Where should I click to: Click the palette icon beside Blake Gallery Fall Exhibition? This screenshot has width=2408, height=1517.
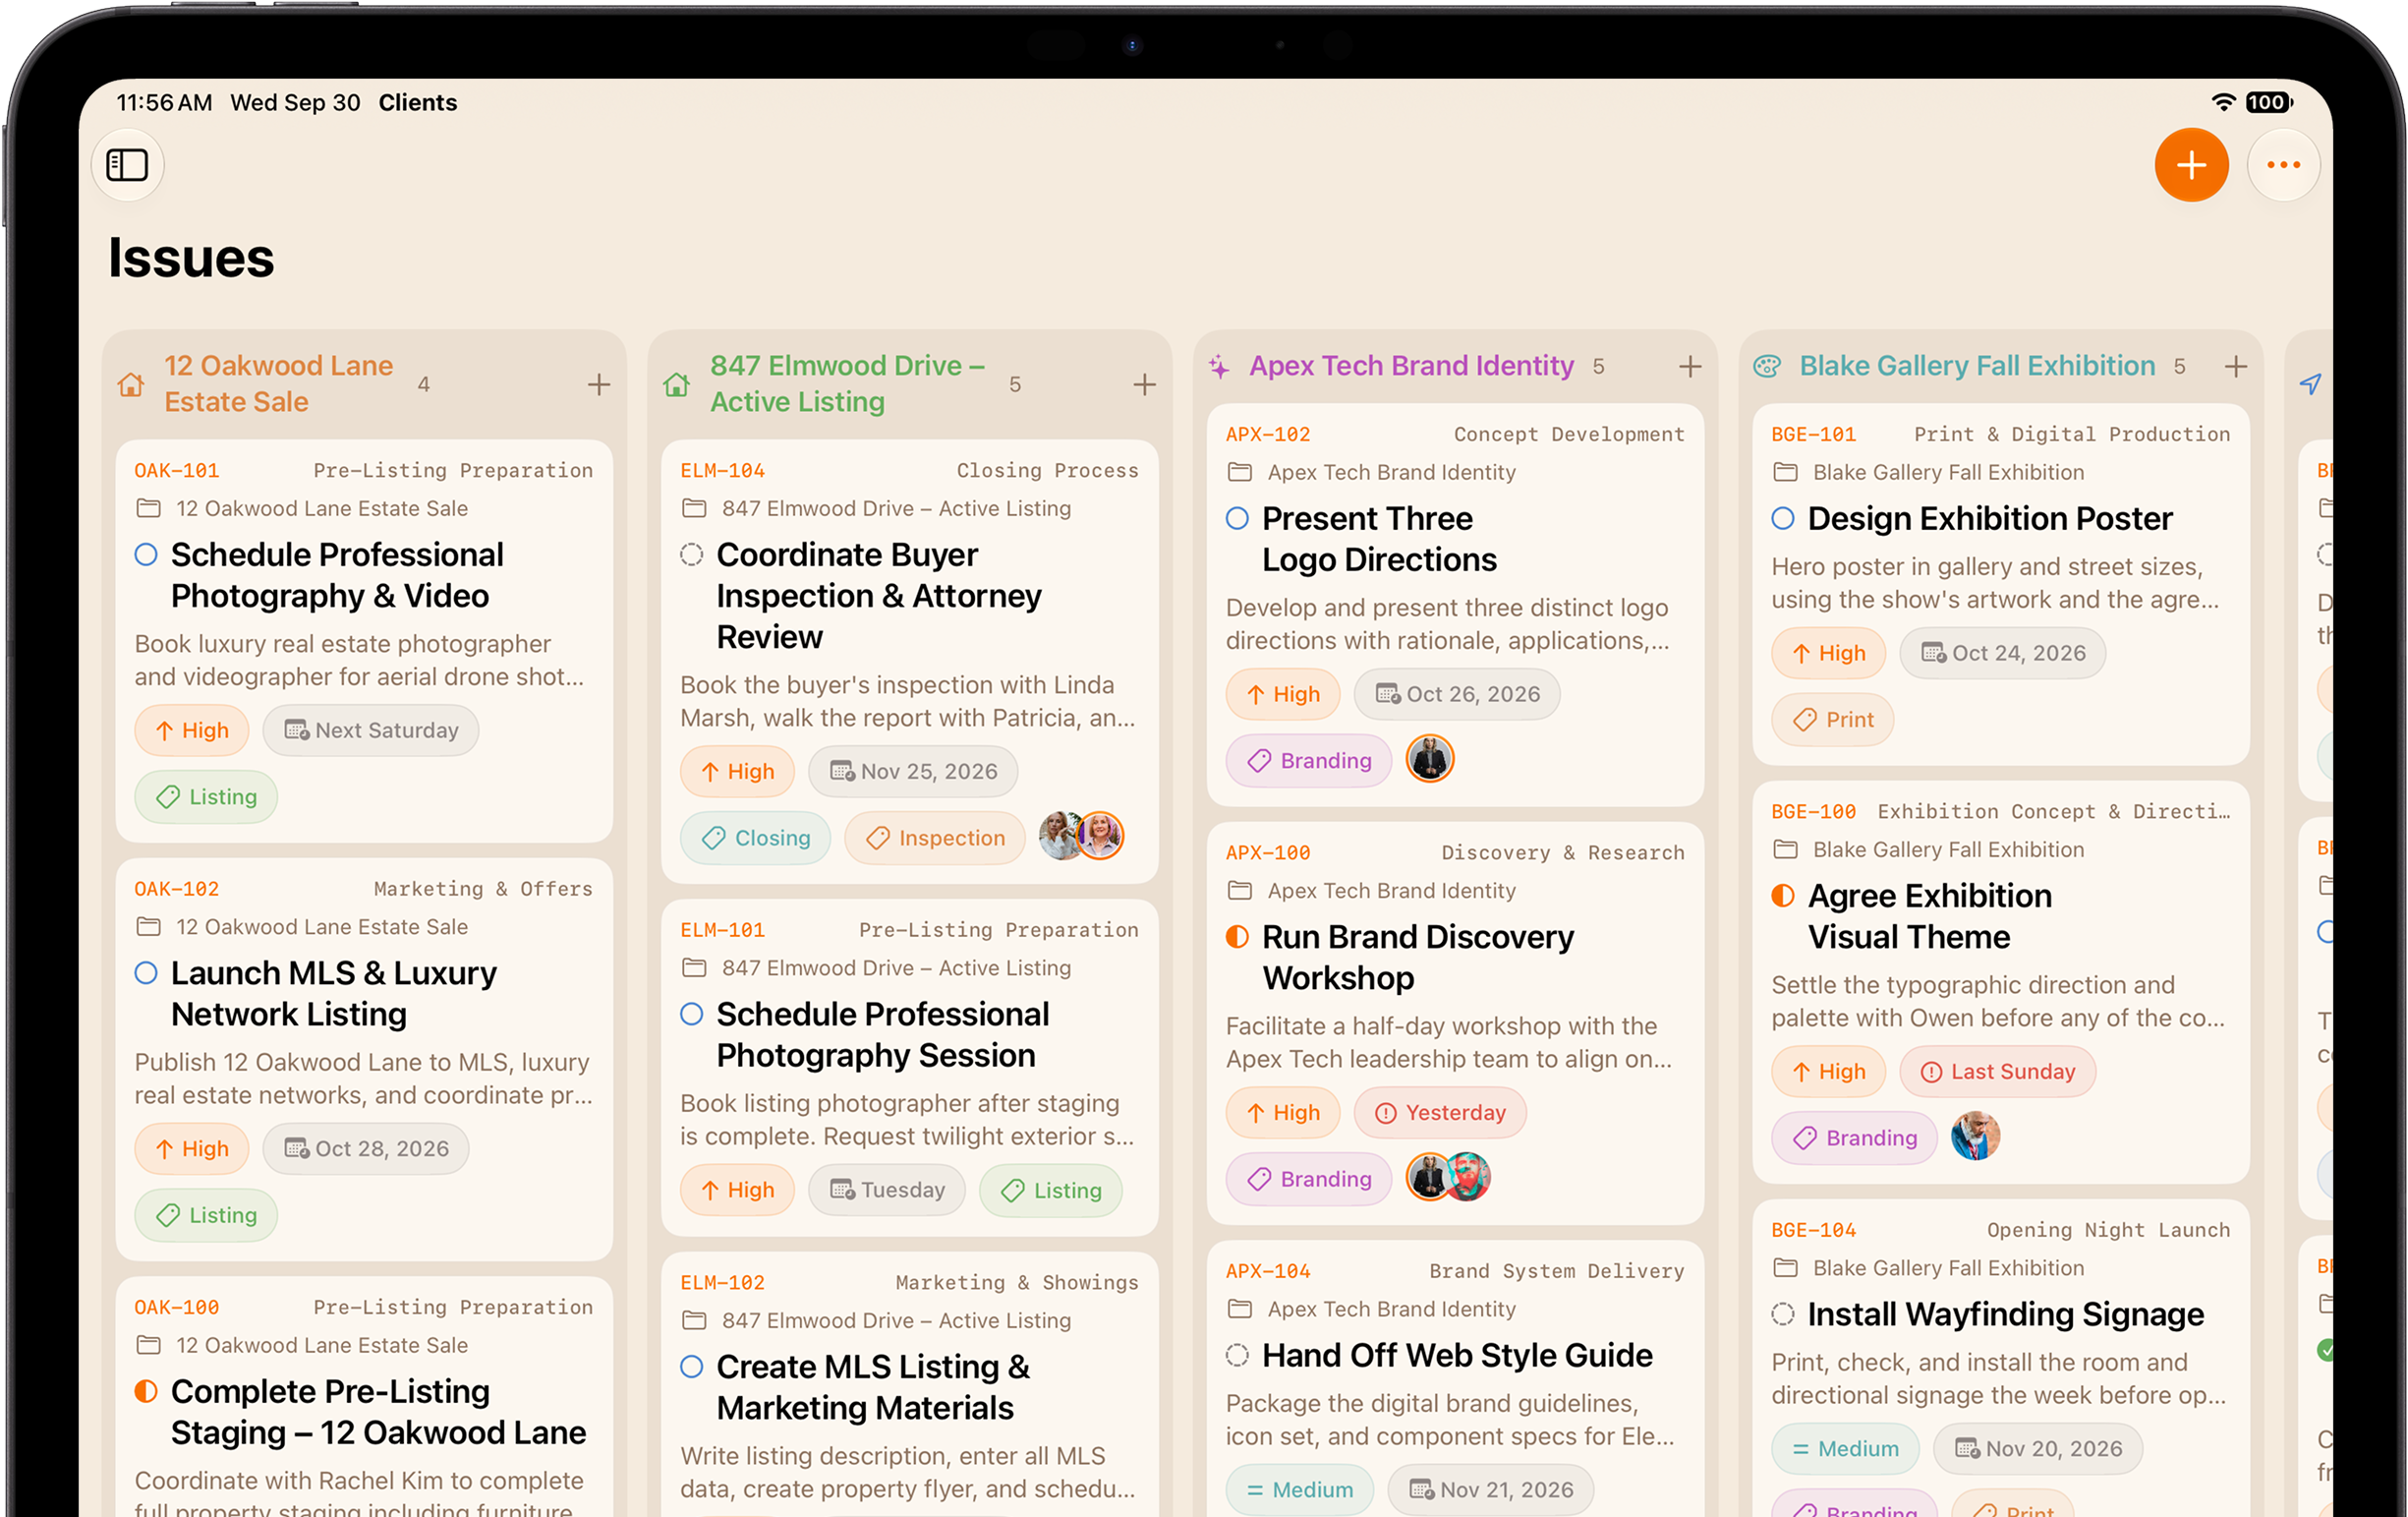coord(1767,367)
